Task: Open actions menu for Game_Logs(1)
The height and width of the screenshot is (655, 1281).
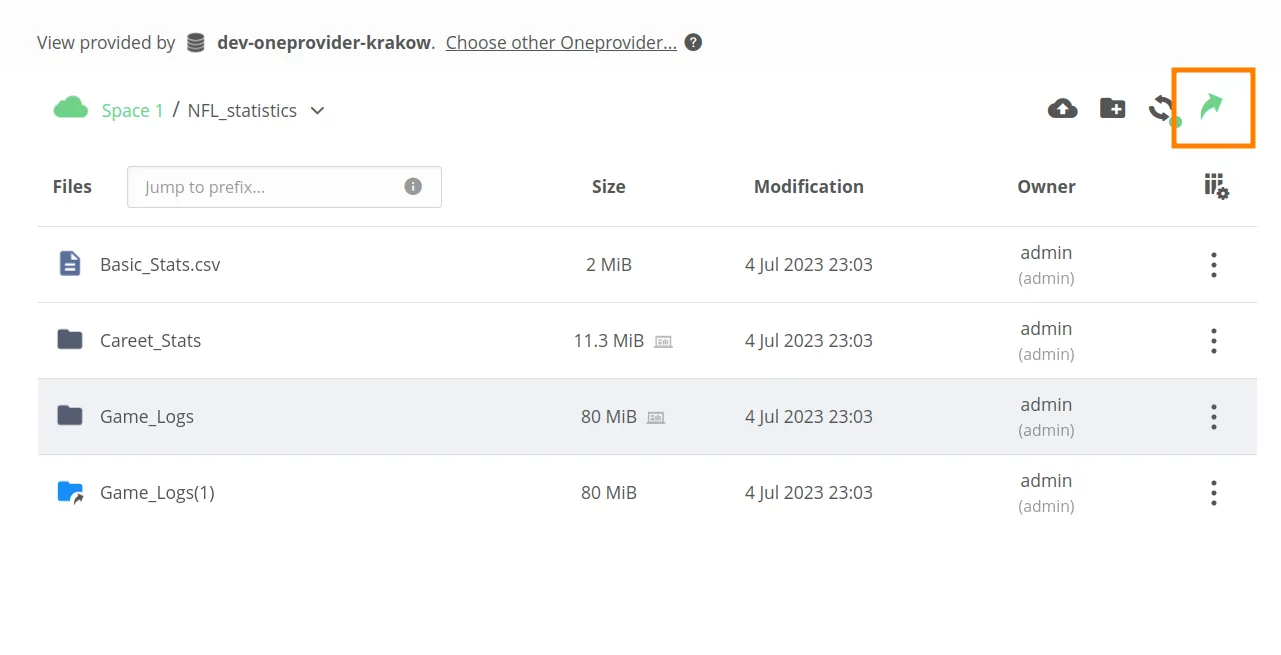Action: (x=1213, y=493)
